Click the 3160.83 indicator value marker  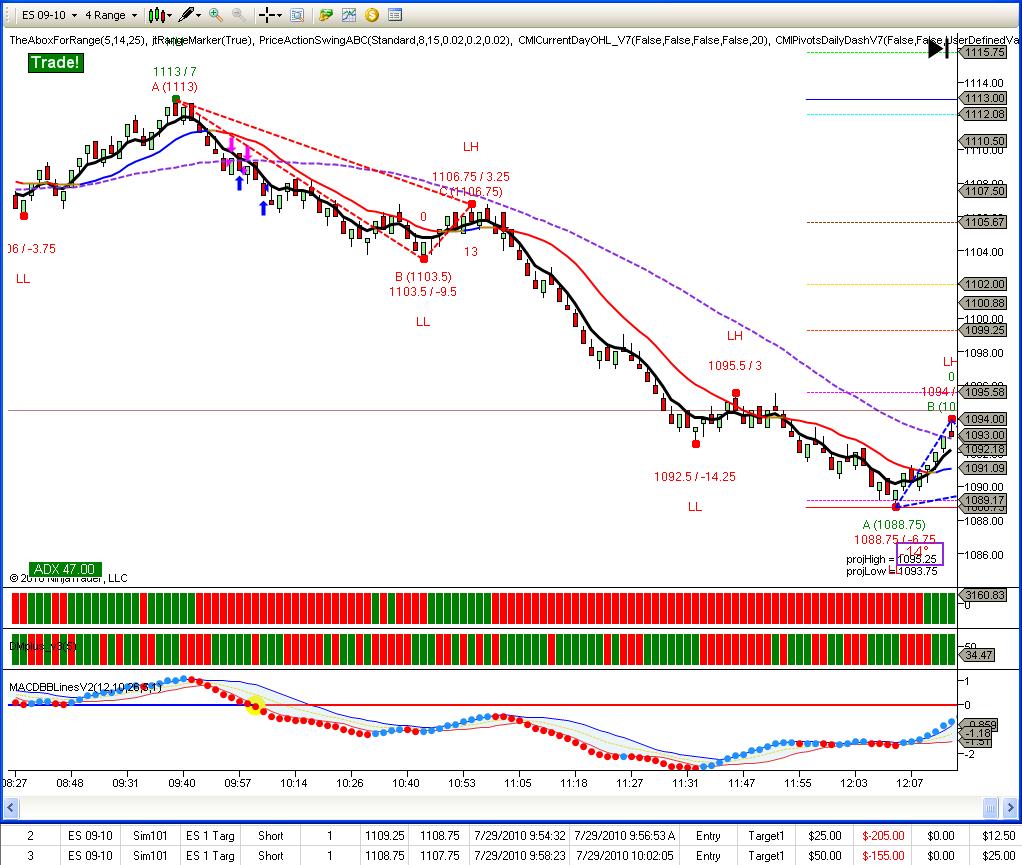point(983,595)
